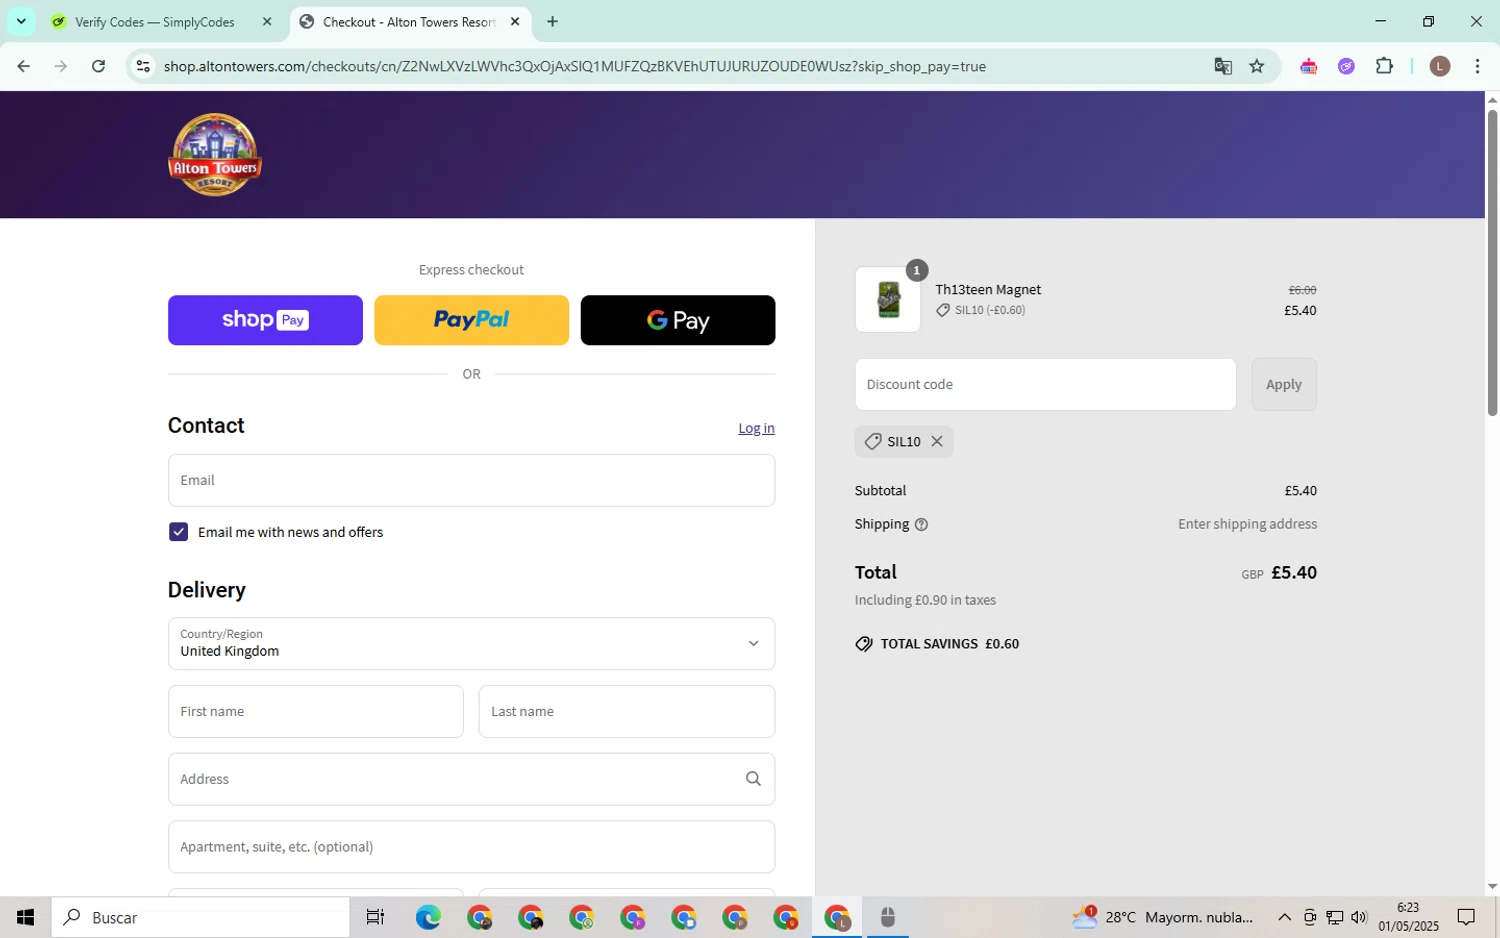1500x938 pixels.
Task: Open the network tray icon
Action: click(1334, 917)
